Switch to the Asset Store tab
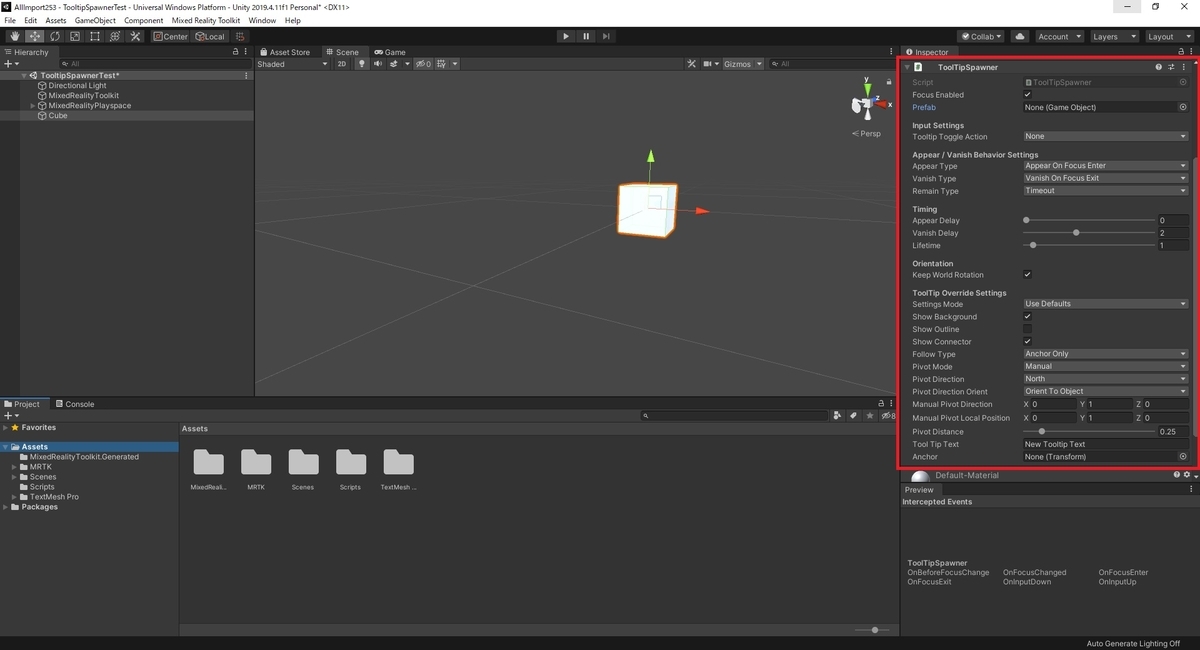This screenshot has width=1200, height=650. 285,52
